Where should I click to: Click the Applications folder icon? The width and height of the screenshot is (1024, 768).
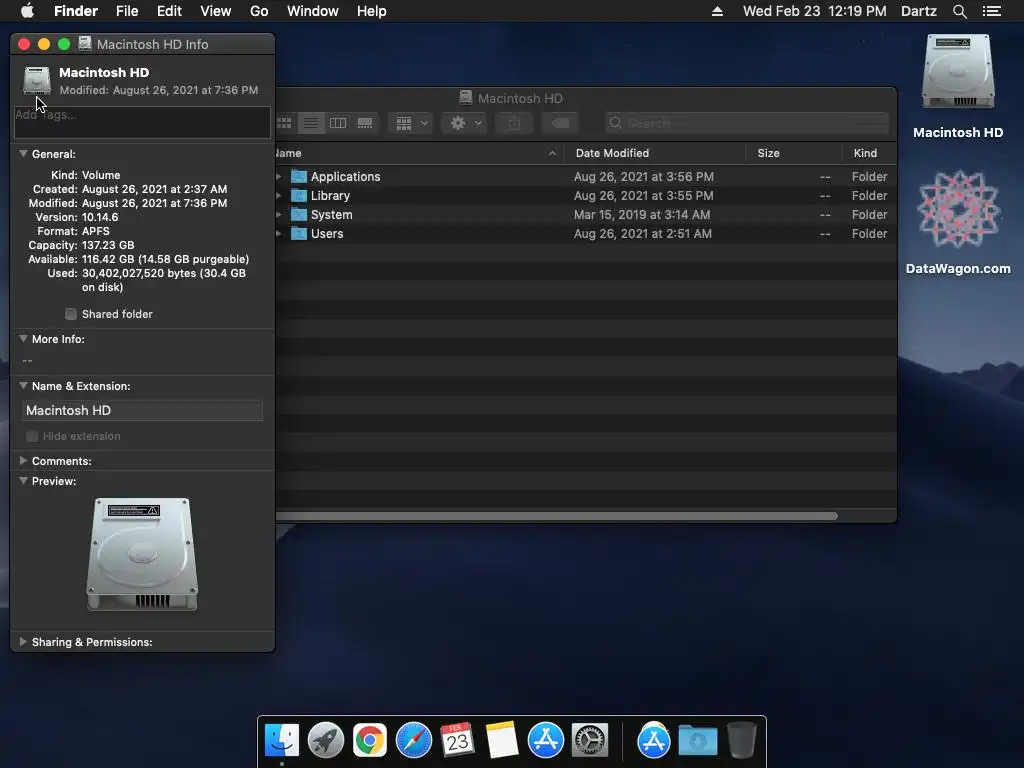click(299, 176)
